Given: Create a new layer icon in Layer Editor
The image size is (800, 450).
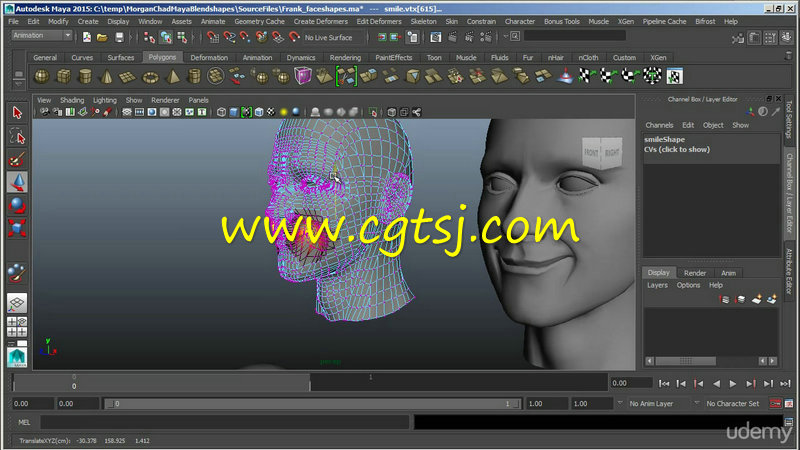Looking at the screenshot, I should (756, 299).
